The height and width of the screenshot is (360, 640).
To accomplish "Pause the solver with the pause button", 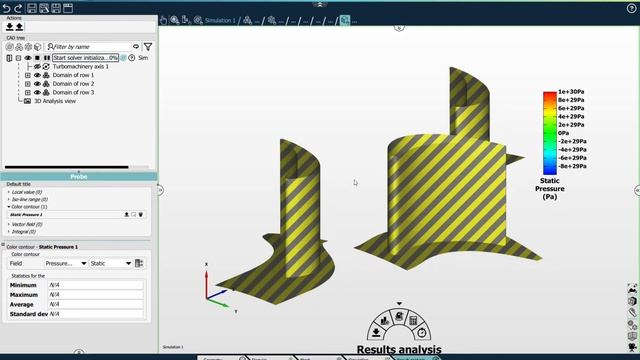I will [47, 58].
